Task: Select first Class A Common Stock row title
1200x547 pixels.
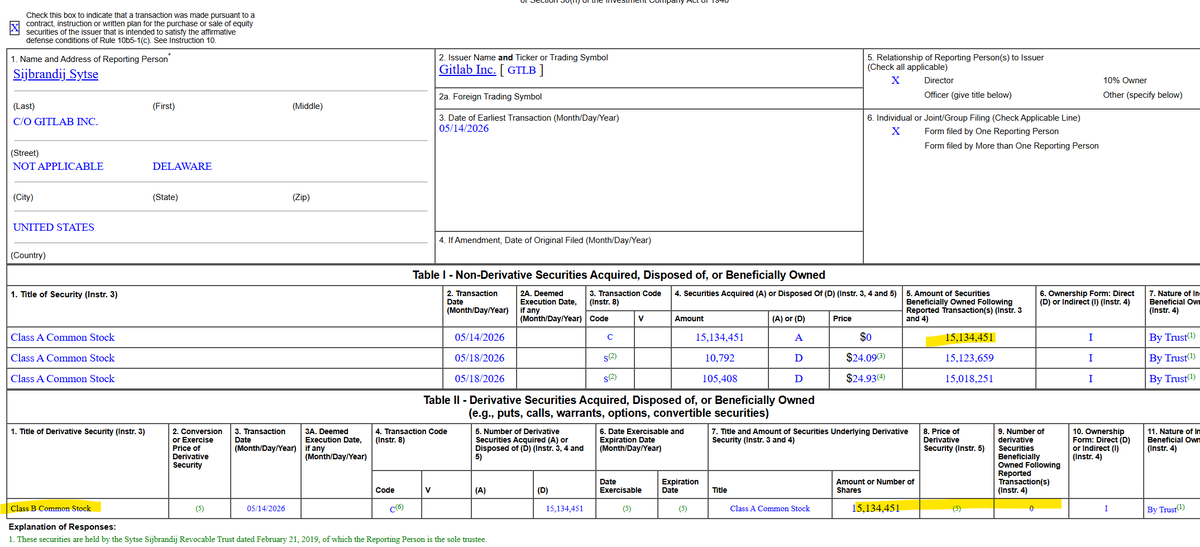Action: coord(62,338)
